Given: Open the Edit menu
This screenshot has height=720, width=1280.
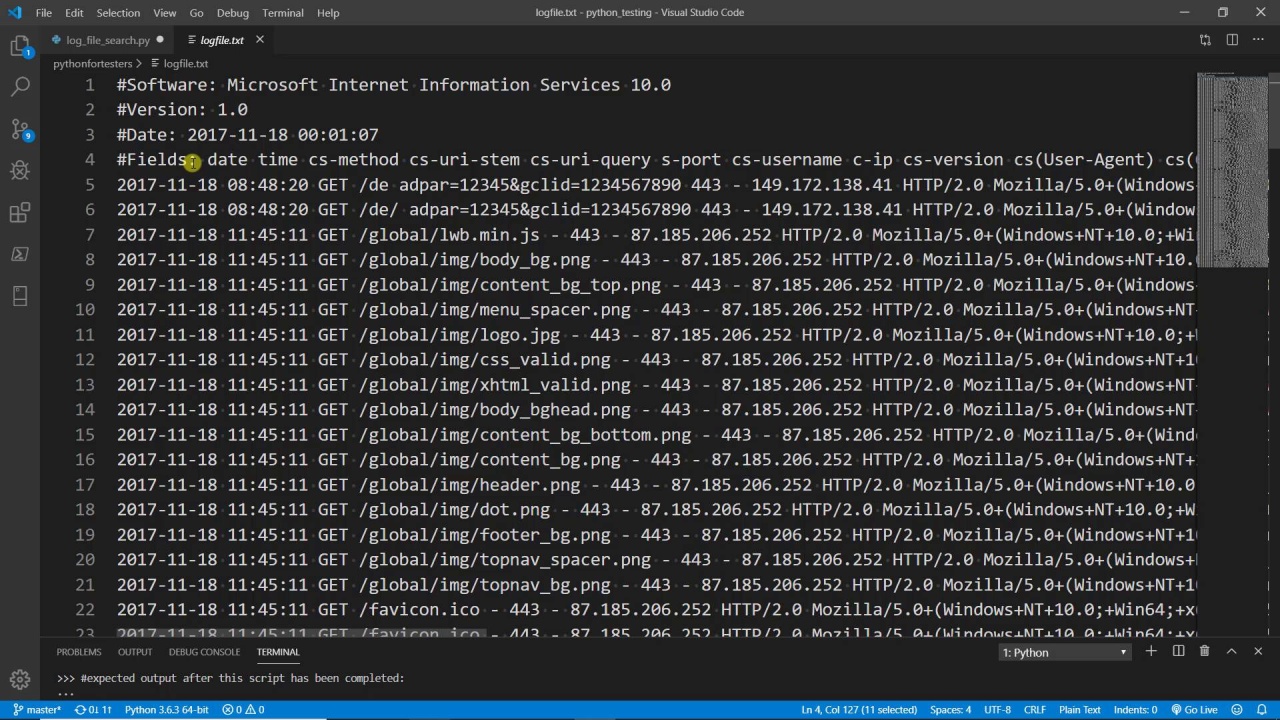Looking at the screenshot, I should tap(74, 13).
